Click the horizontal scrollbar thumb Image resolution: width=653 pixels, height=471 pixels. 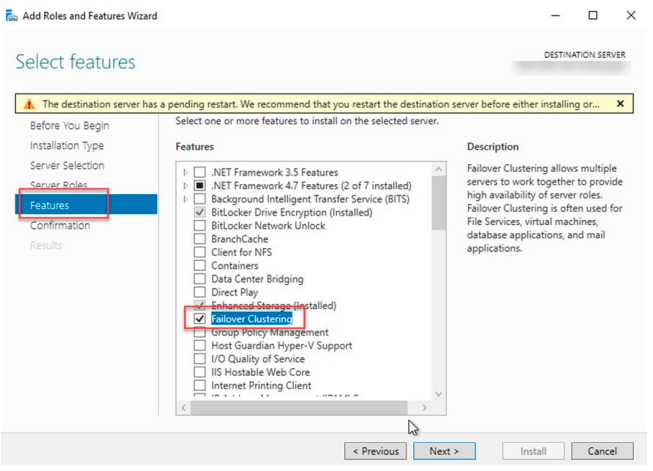299,408
